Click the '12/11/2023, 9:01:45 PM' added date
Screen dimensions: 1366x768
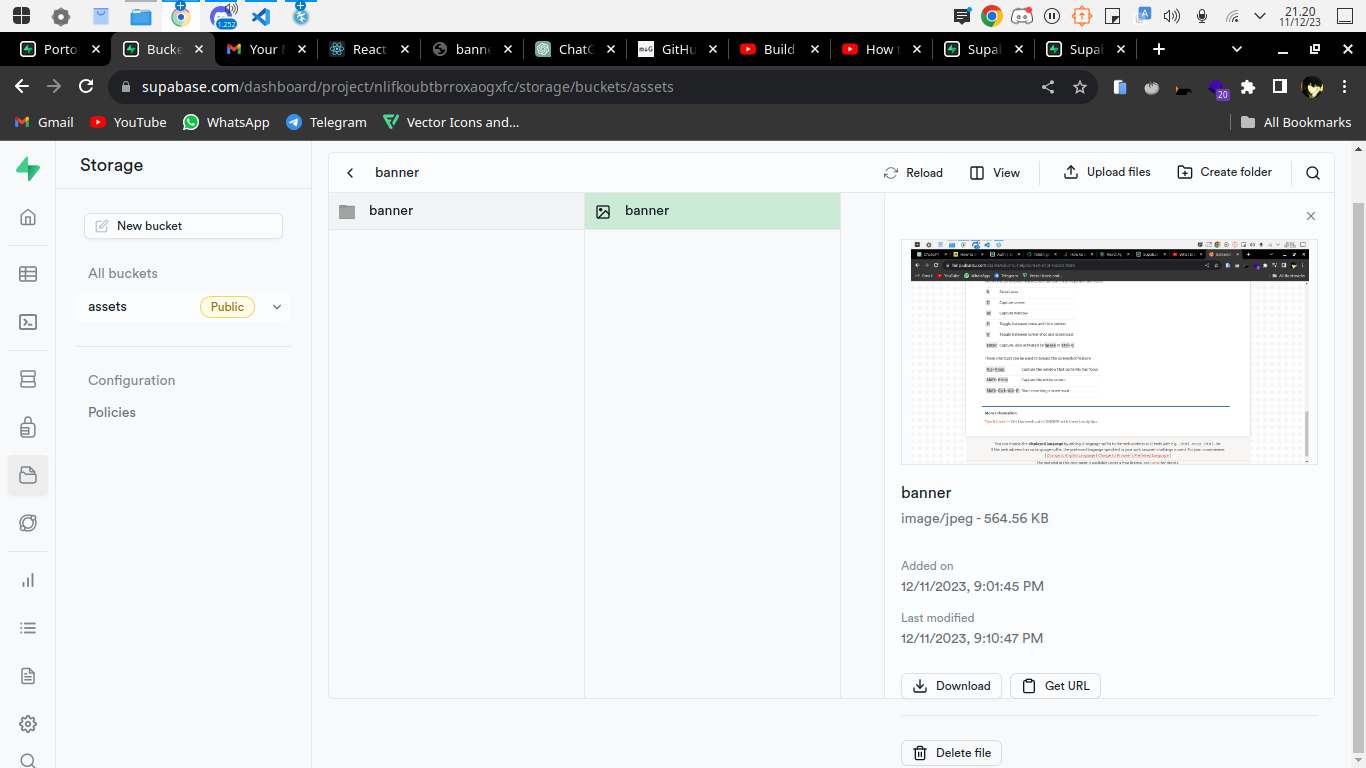click(x=972, y=586)
